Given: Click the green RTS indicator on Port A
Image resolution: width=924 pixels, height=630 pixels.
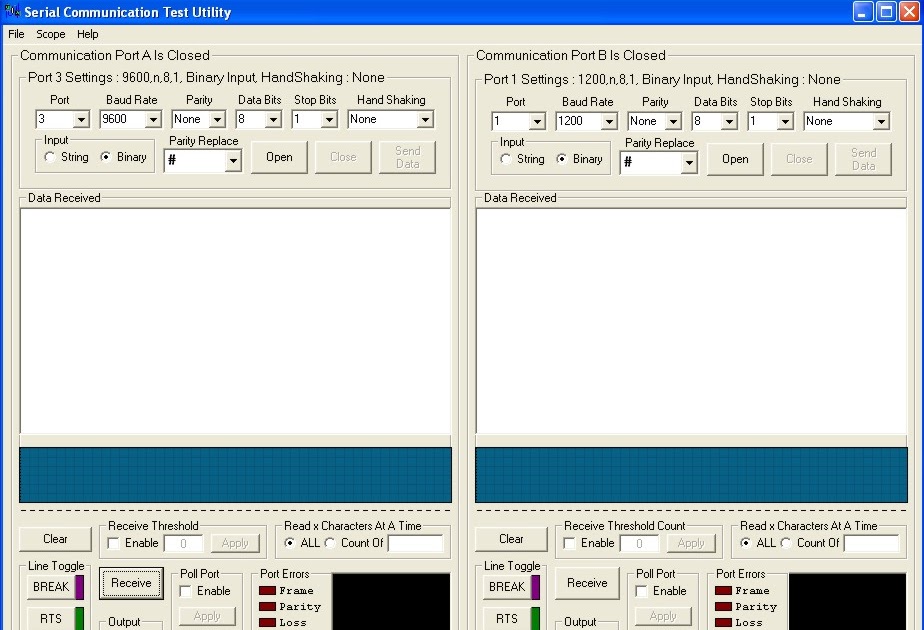Looking at the screenshot, I should (80, 618).
